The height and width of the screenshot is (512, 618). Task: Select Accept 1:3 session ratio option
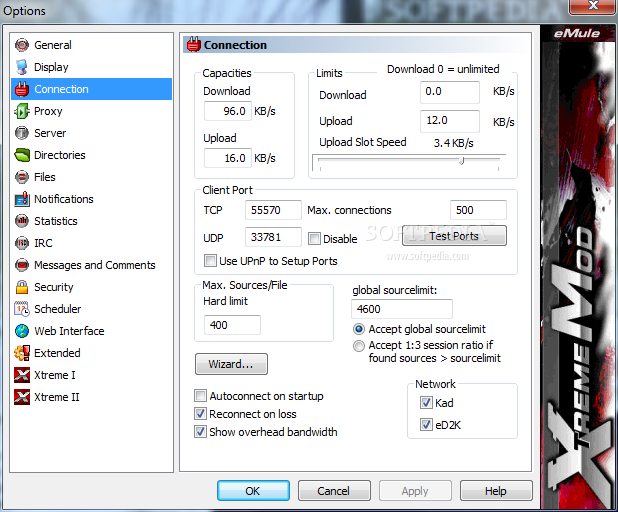(x=359, y=346)
